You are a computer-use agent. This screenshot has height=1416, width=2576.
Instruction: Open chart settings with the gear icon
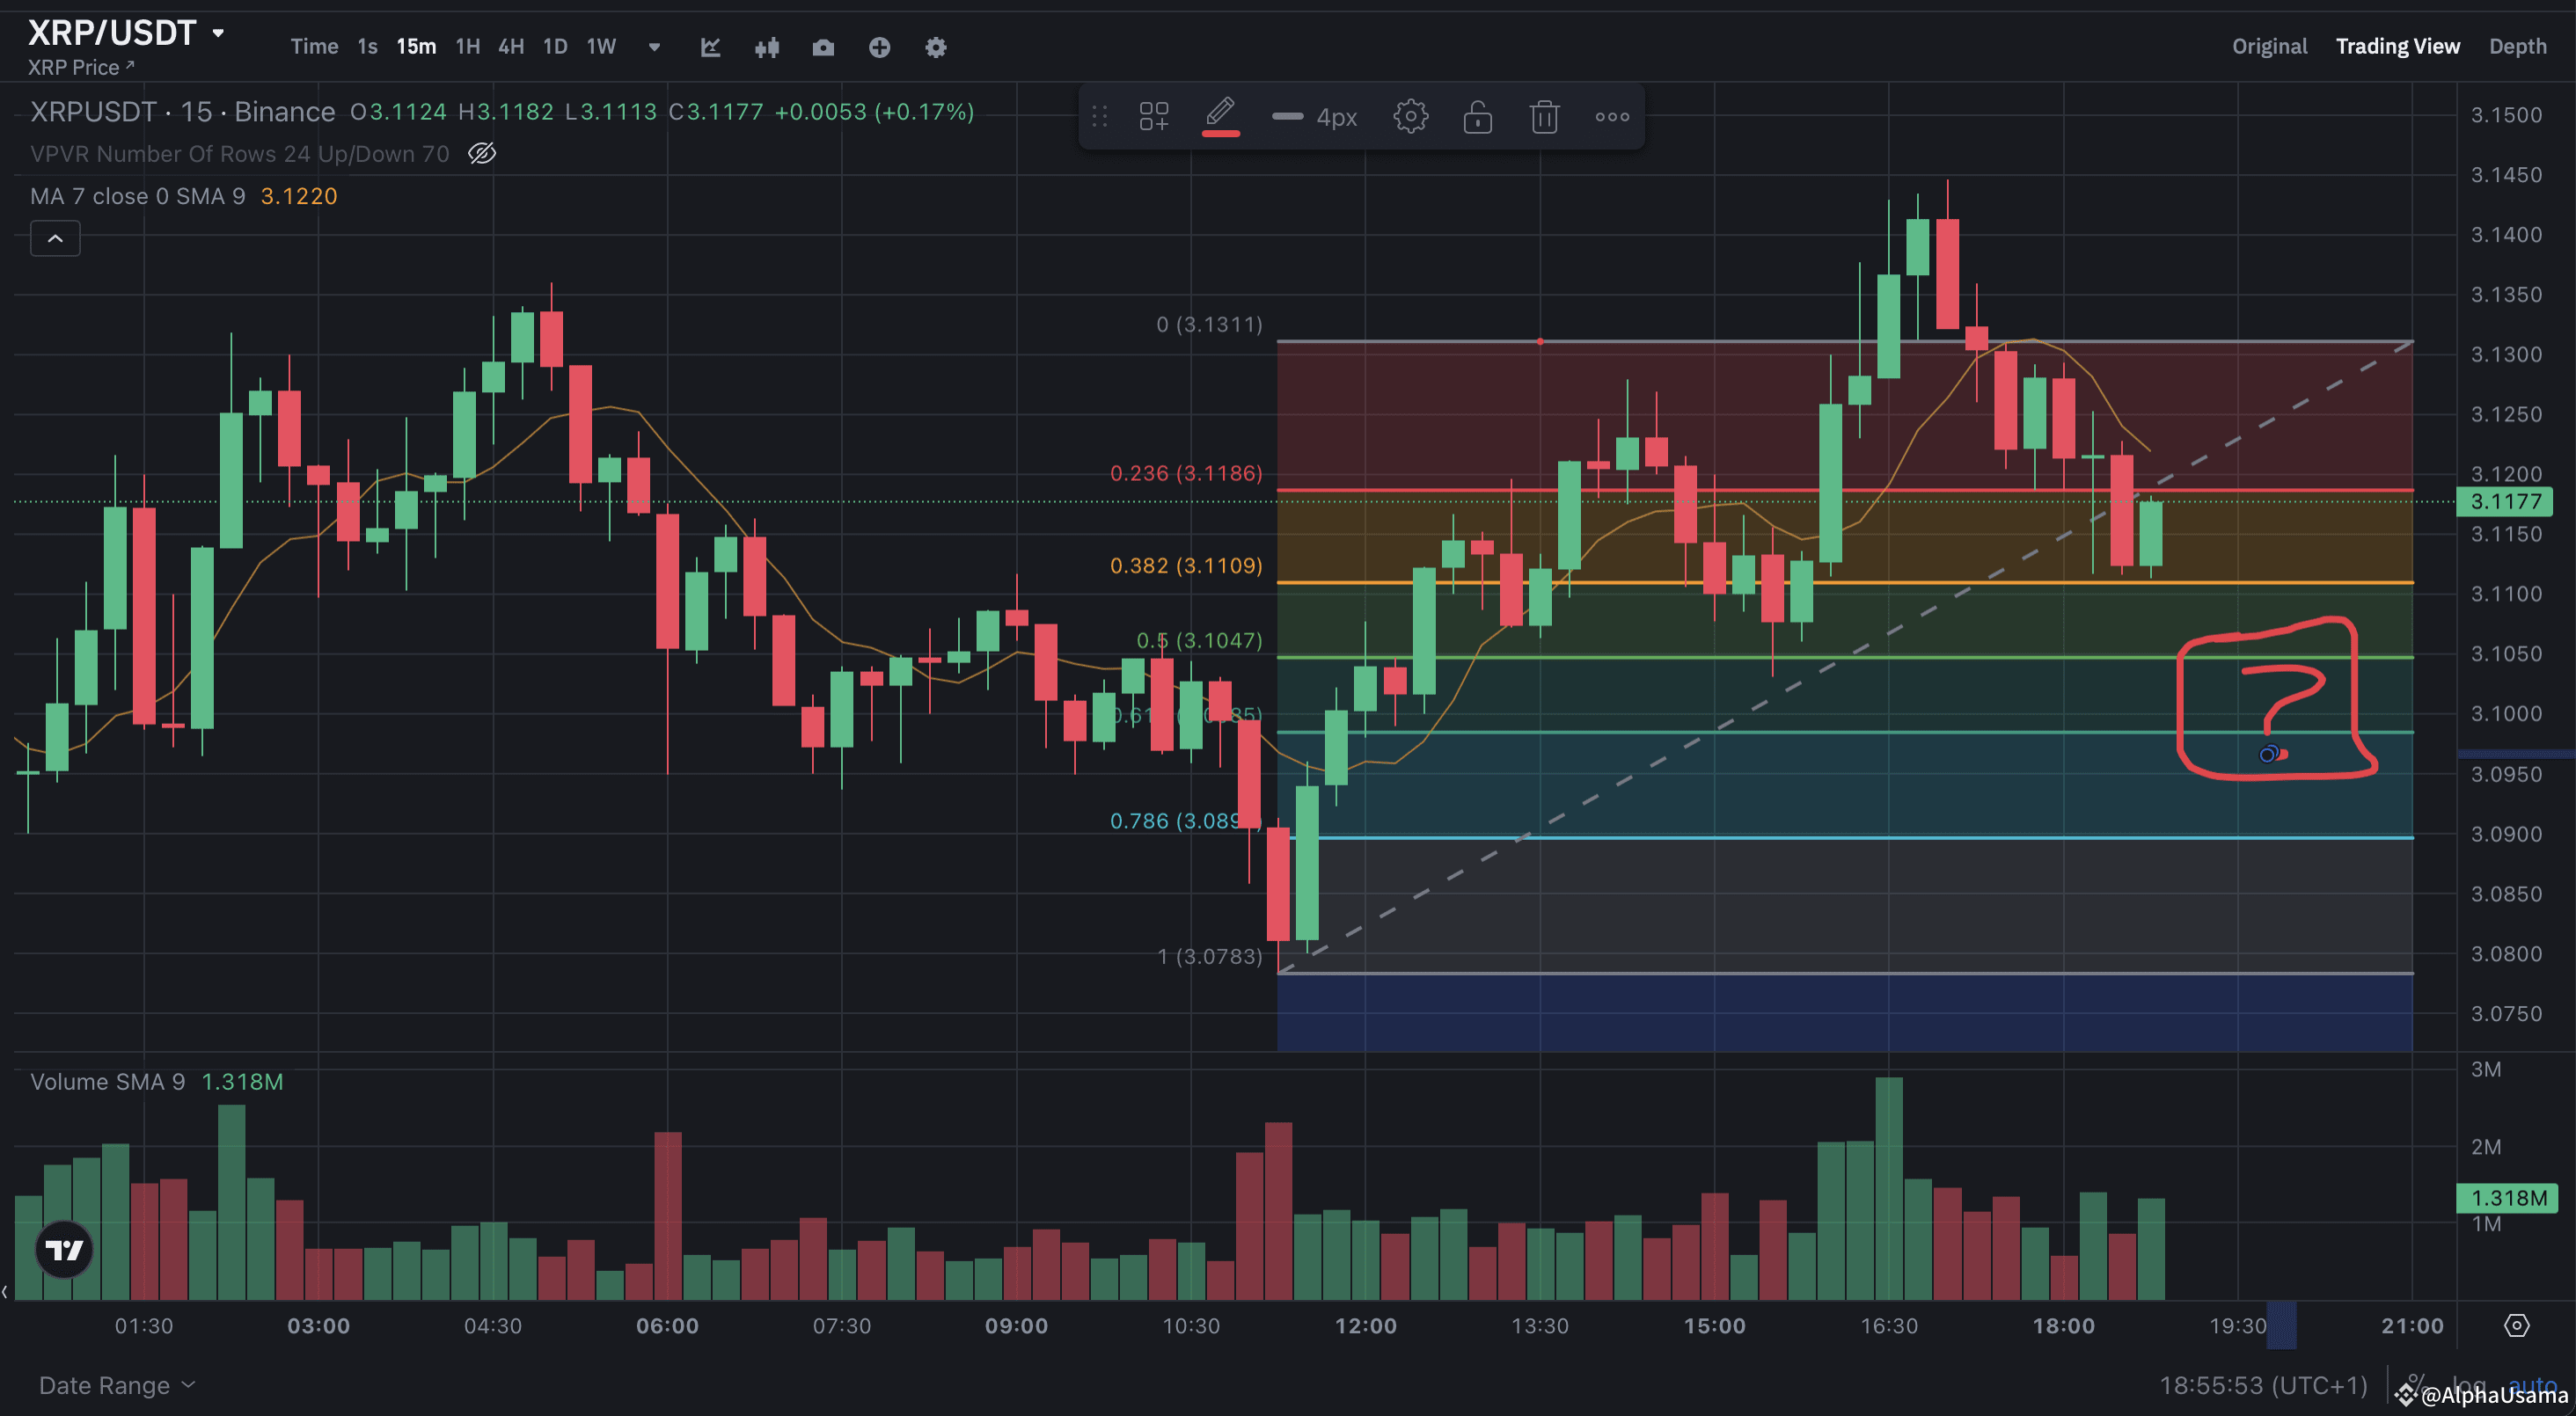pos(936,48)
